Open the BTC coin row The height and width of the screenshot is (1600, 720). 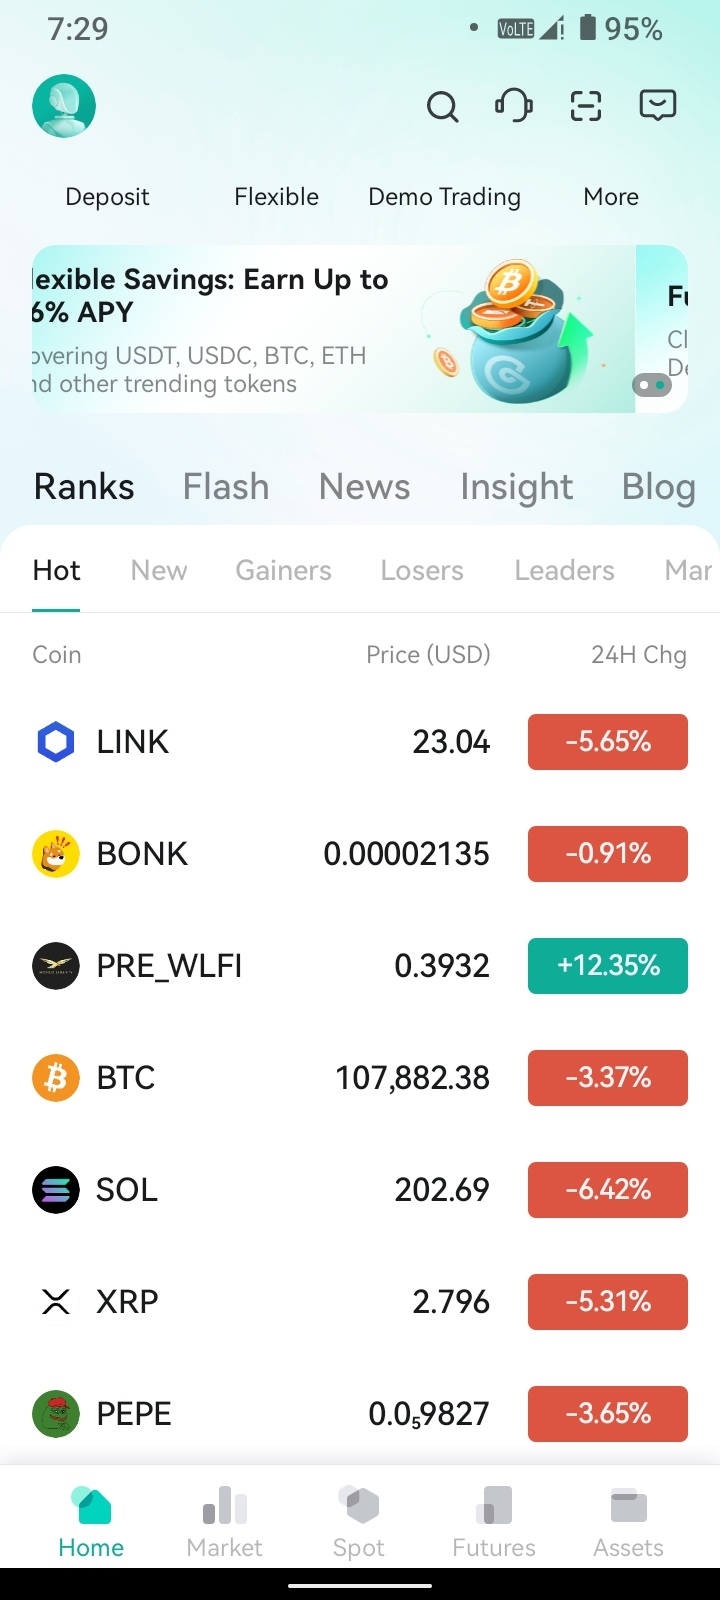(x=360, y=1078)
